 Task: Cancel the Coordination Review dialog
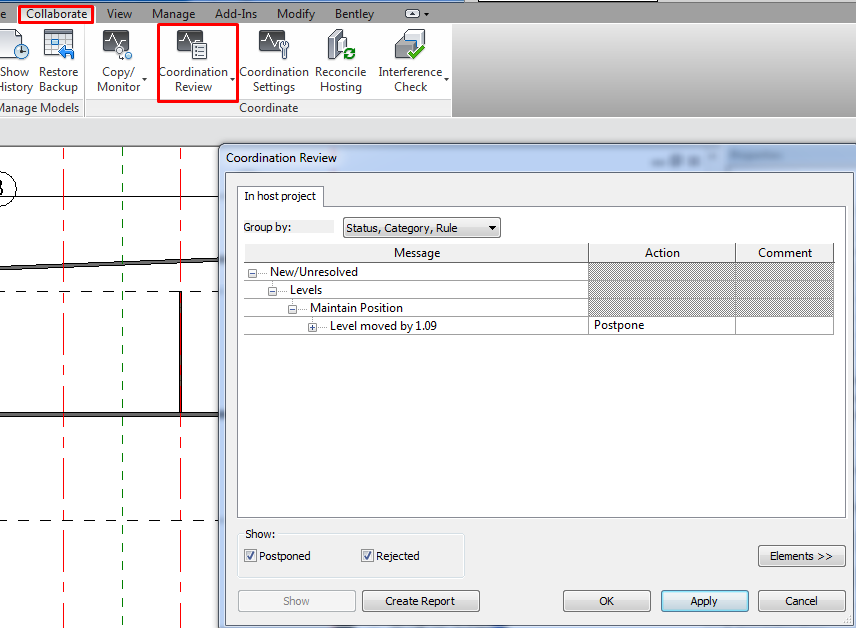[801, 601]
